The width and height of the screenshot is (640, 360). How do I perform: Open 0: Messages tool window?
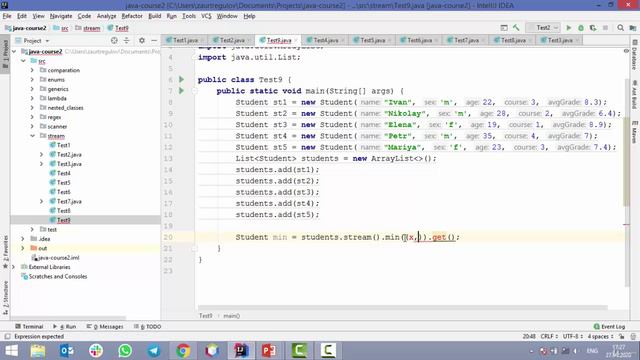[x=105, y=327]
